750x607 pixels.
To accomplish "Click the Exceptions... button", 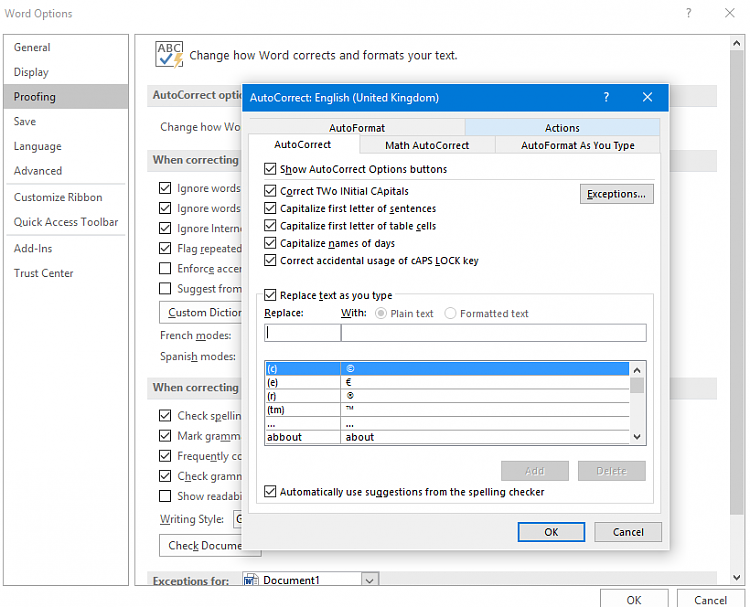I will pos(617,194).
